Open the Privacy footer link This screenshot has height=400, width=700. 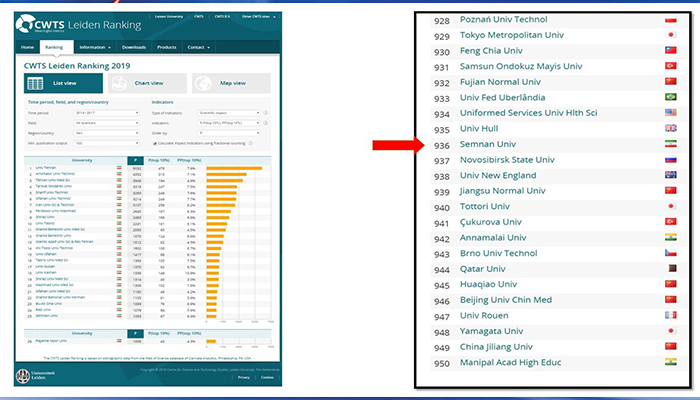click(x=244, y=377)
